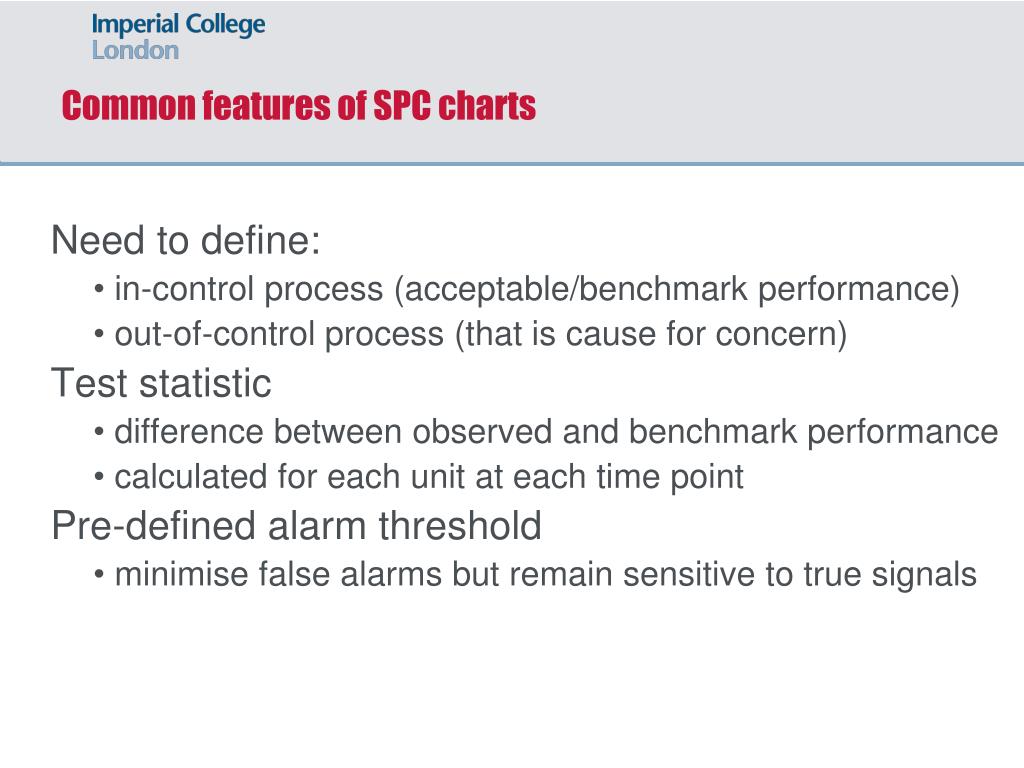Screen dimensions: 1024x768
Task: Click the bullet dot before 'in-control process'
Action: coord(99,289)
